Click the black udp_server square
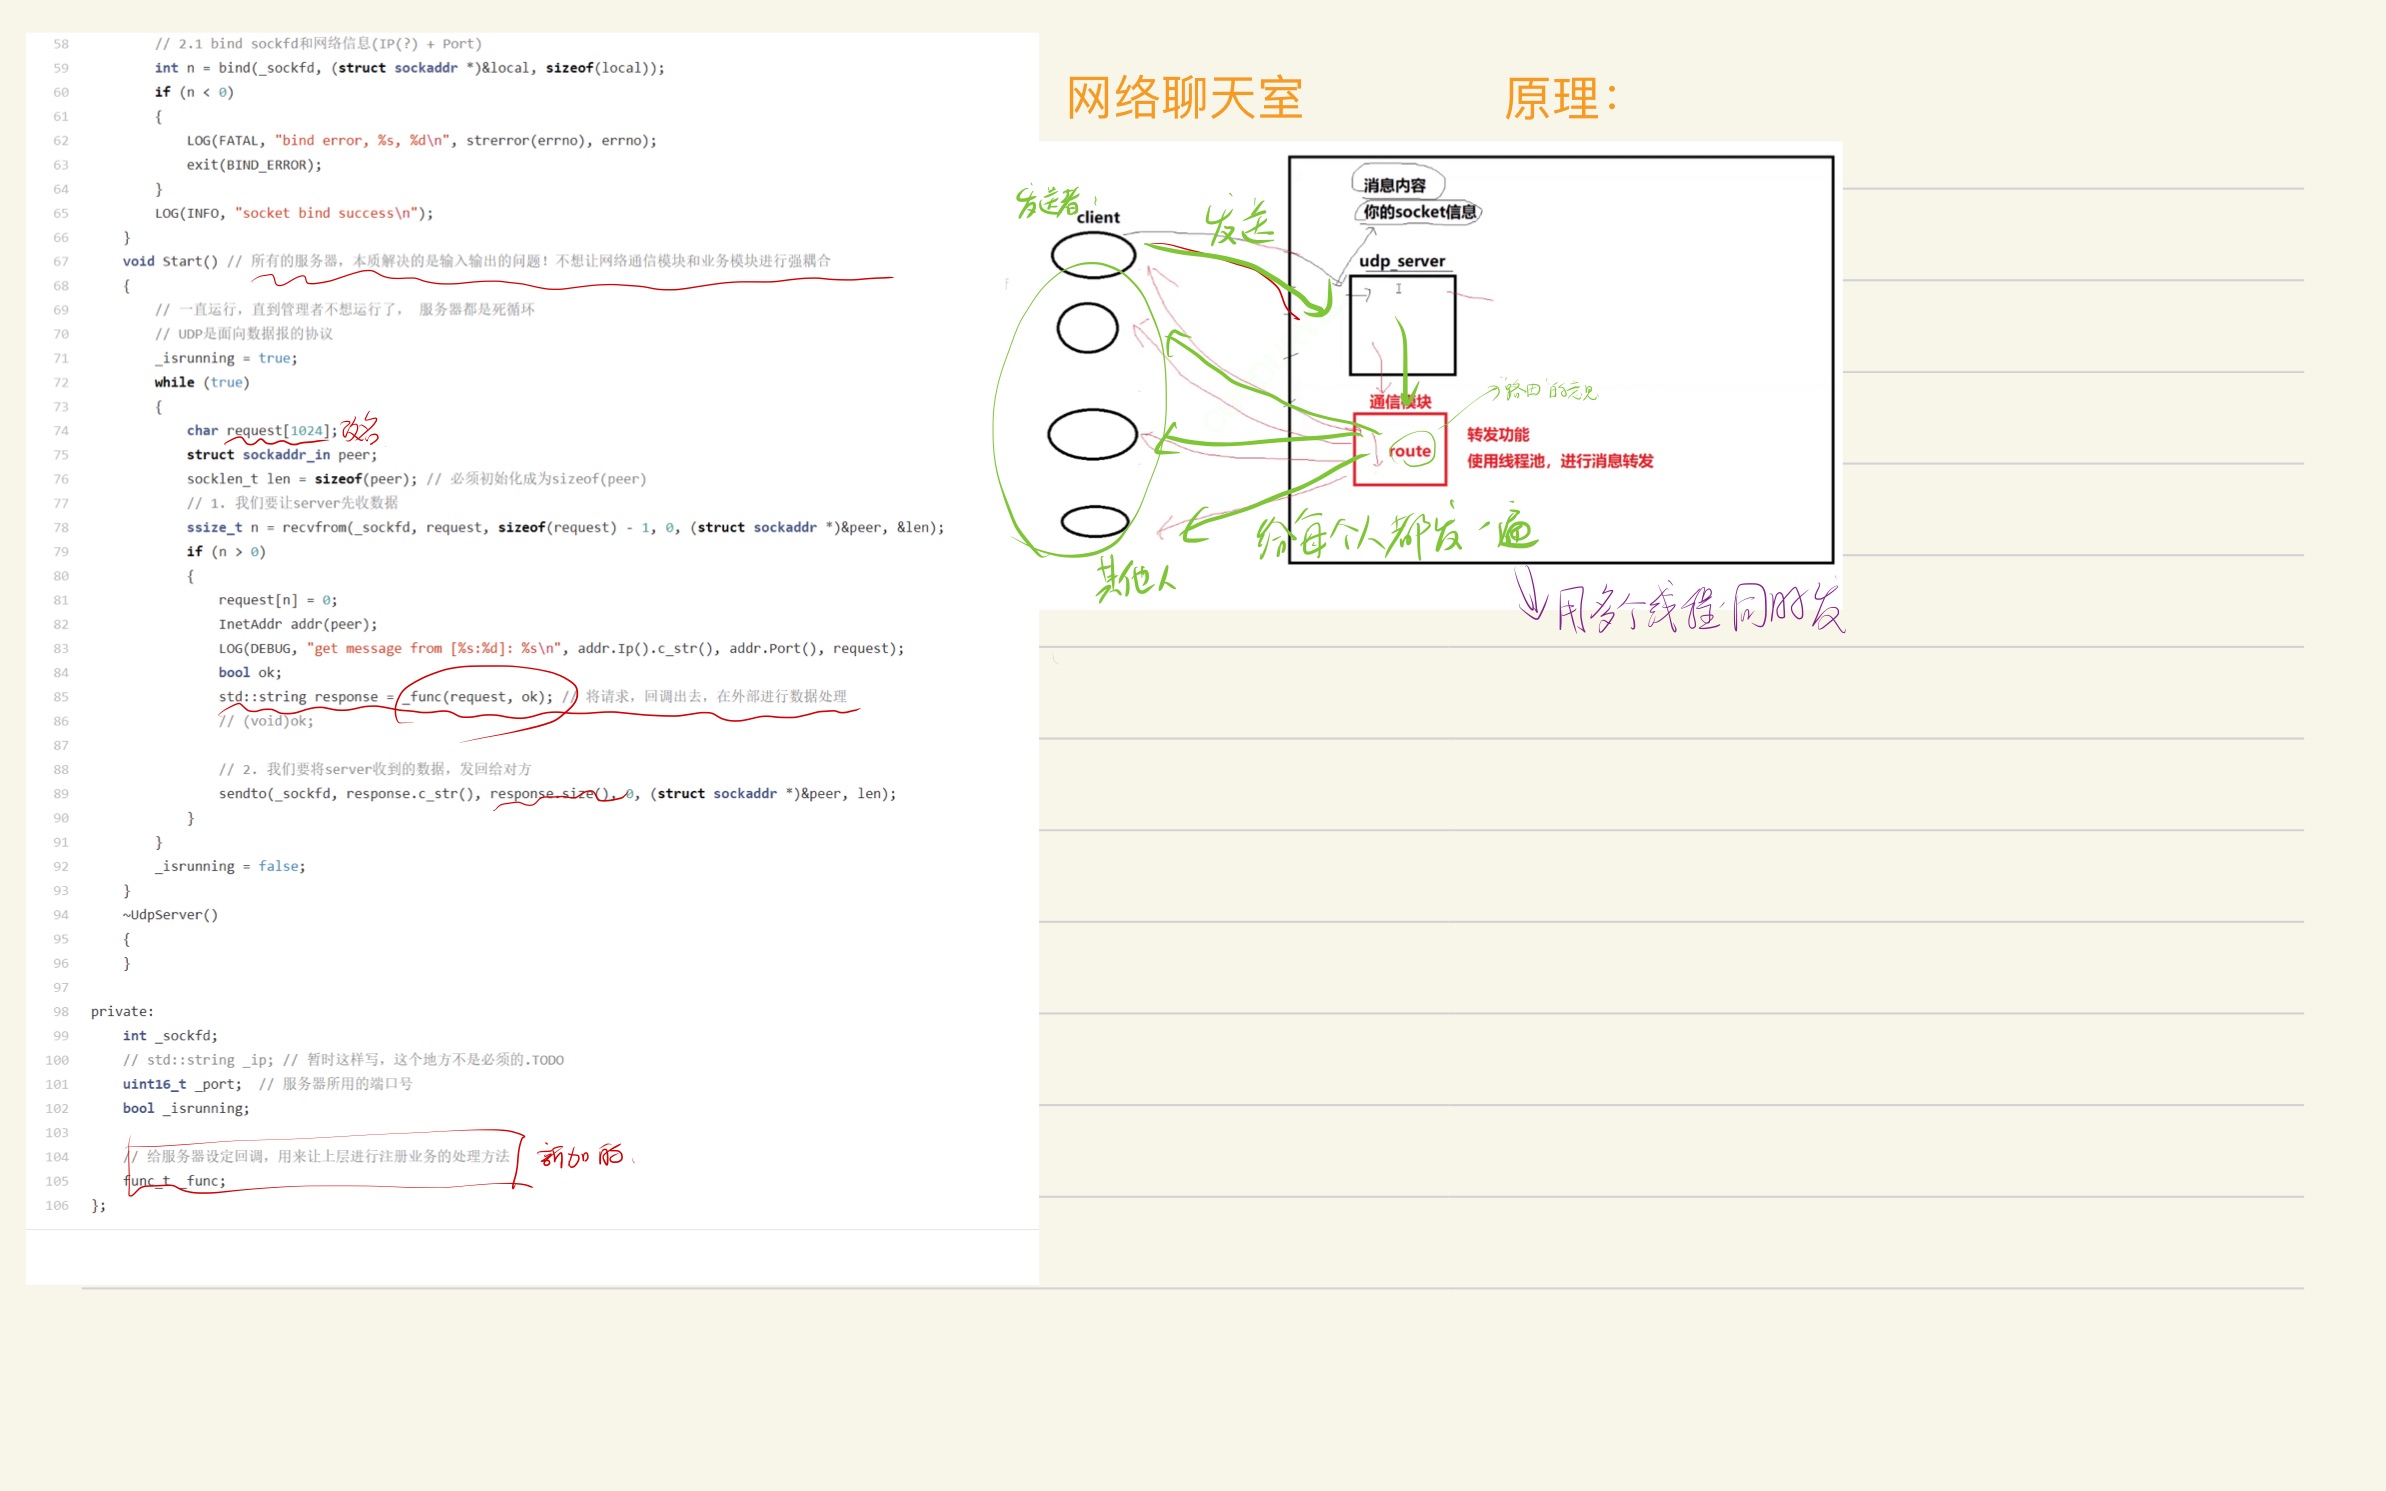The image size is (2386, 1491). [x=1402, y=326]
